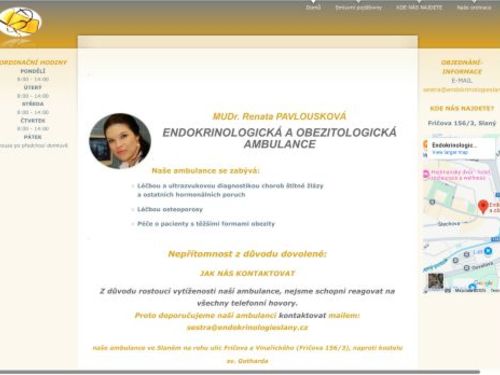Open the Naše ordinace menu item
The width and height of the screenshot is (500, 375).
[474, 7]
